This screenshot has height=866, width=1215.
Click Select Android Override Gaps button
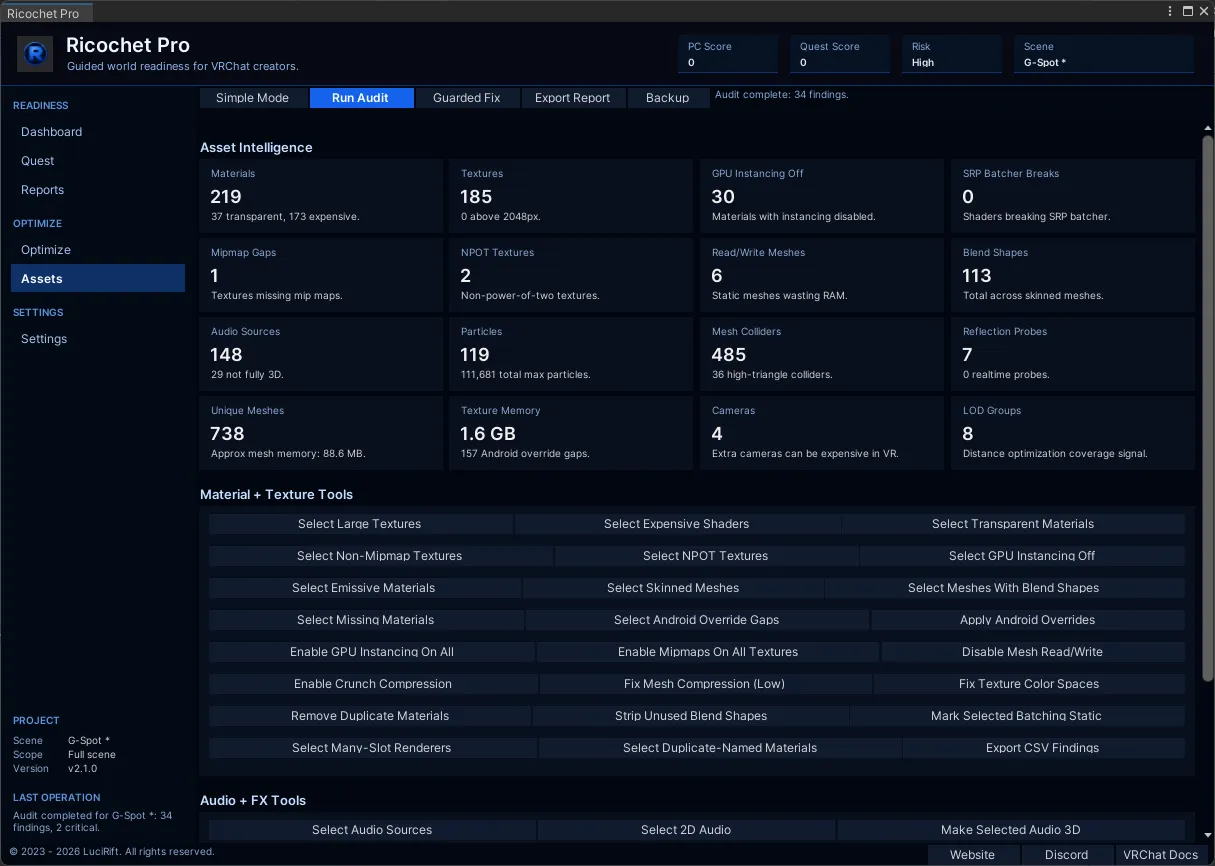pyautogui.click(x=697, y=620)
